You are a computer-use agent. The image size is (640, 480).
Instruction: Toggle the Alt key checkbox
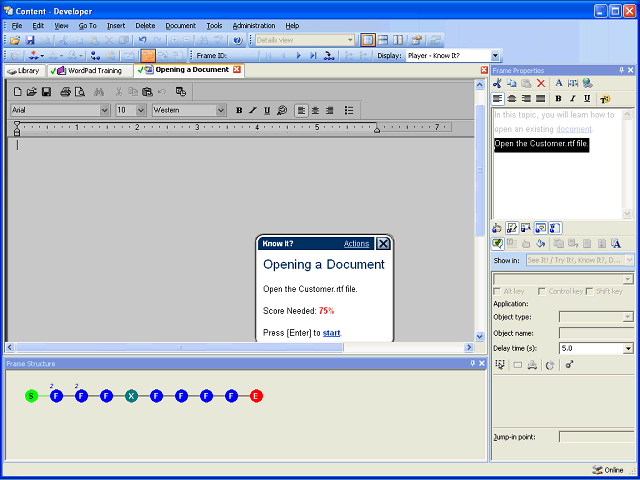coord(499,291)
